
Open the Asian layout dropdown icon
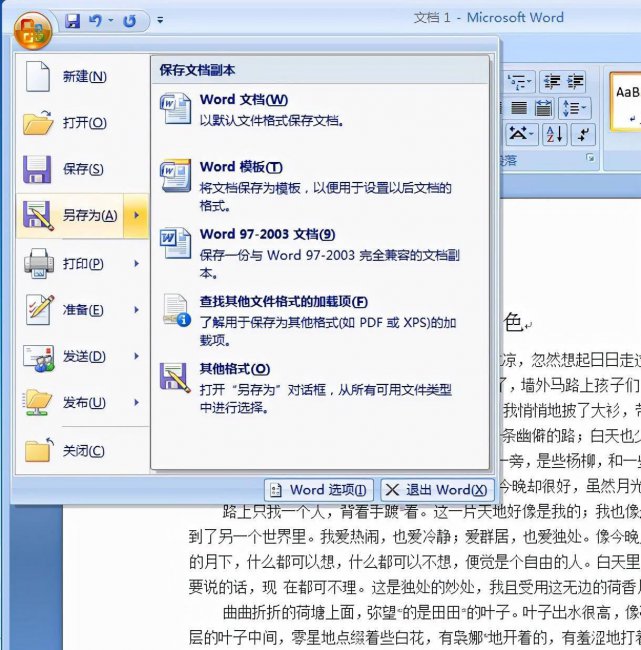[522, 134]
